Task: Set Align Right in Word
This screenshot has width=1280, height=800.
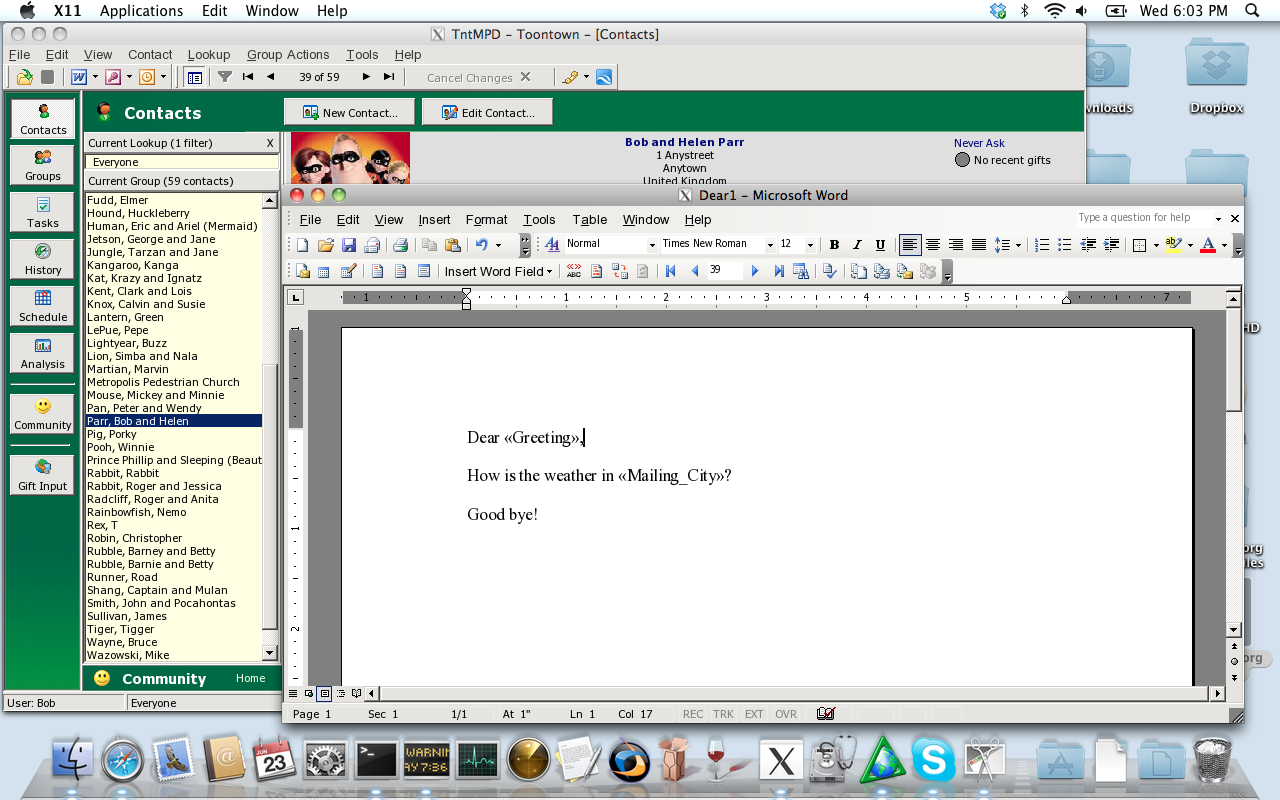Action: coord(956,245)
